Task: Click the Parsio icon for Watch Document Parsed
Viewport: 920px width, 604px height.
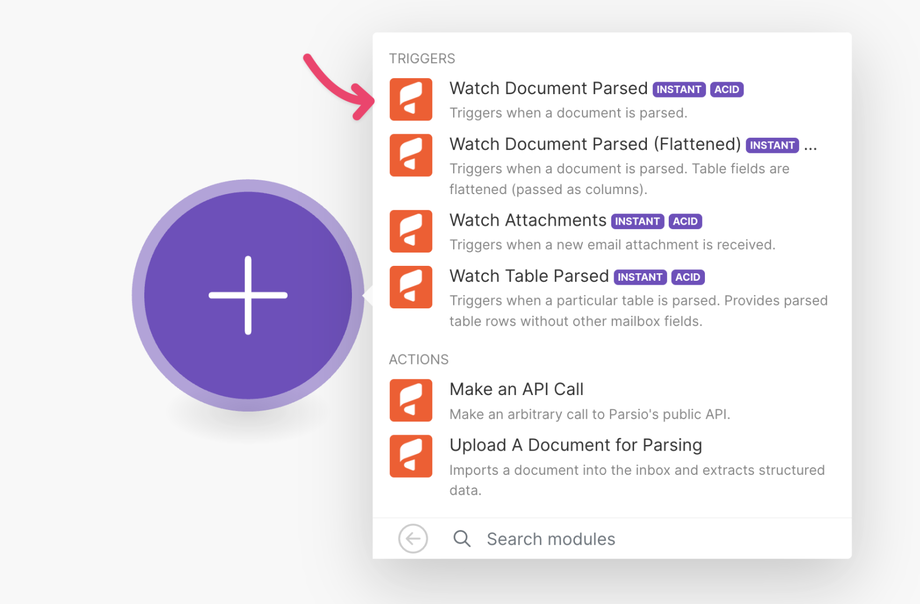Action: coord(411,99)
